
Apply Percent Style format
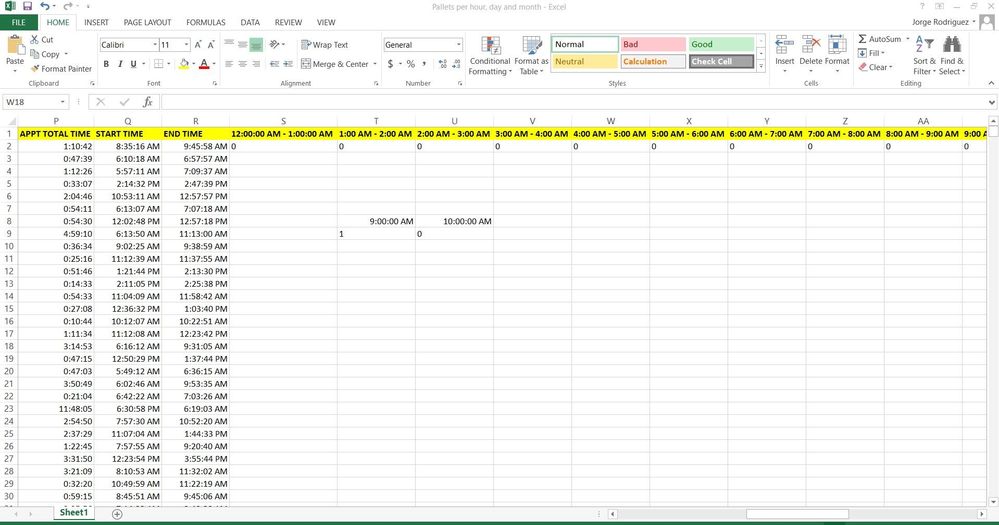(x=410, y=64)
